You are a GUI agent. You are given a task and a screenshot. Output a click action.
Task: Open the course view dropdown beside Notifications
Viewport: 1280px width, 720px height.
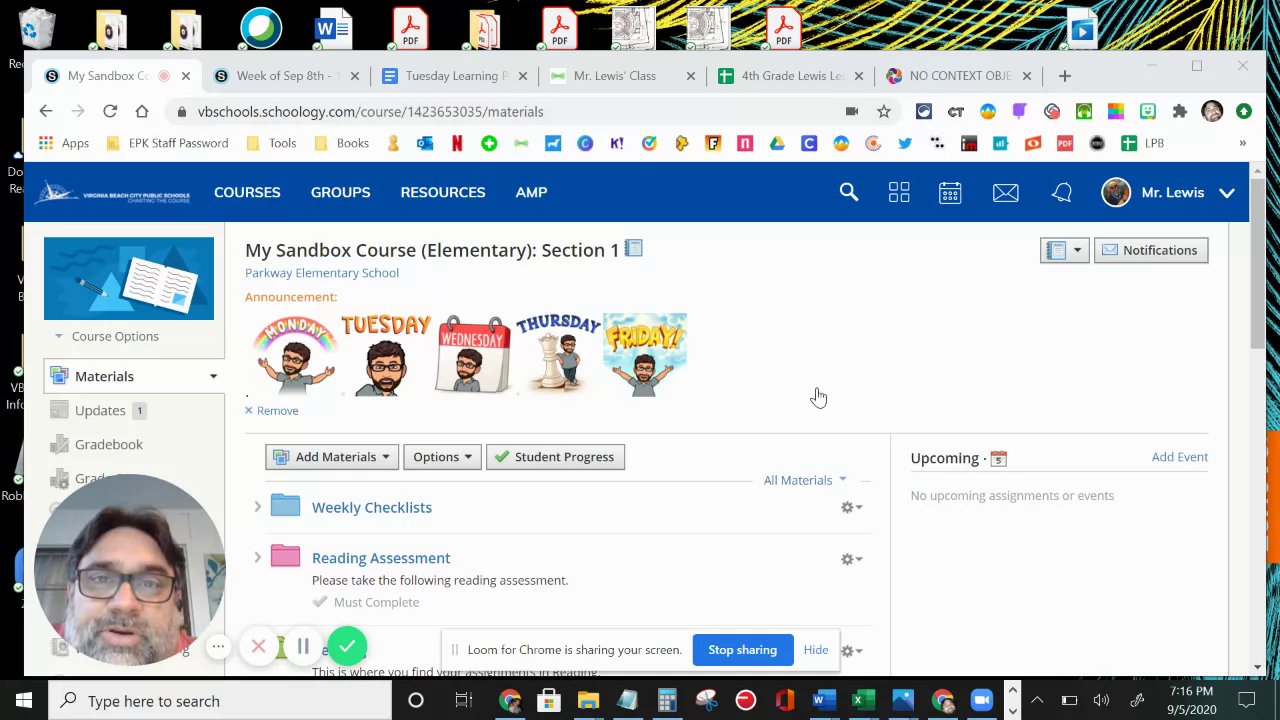coord(1064,250)
